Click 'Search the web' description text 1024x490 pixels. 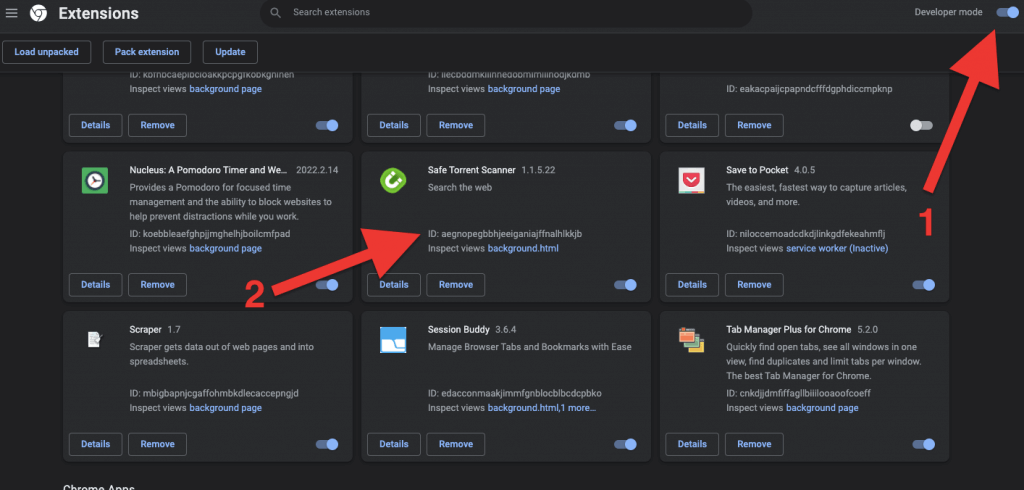tap(460, 188)
